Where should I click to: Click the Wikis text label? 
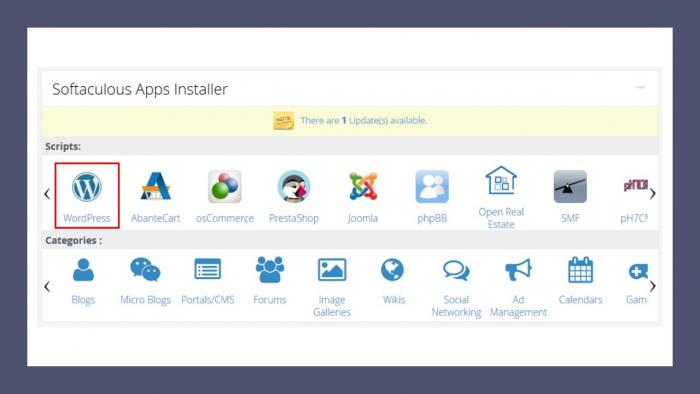point(394,300)
